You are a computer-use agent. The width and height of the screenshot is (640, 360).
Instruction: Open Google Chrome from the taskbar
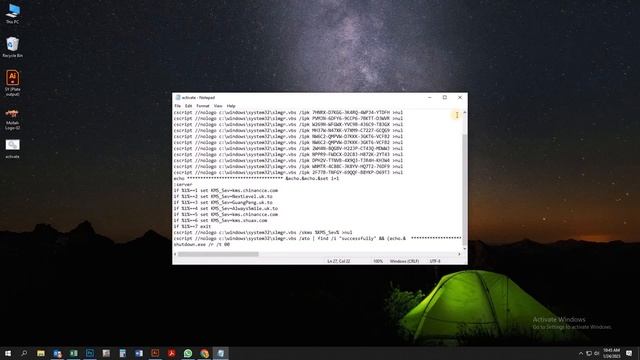tap(204, 353)
